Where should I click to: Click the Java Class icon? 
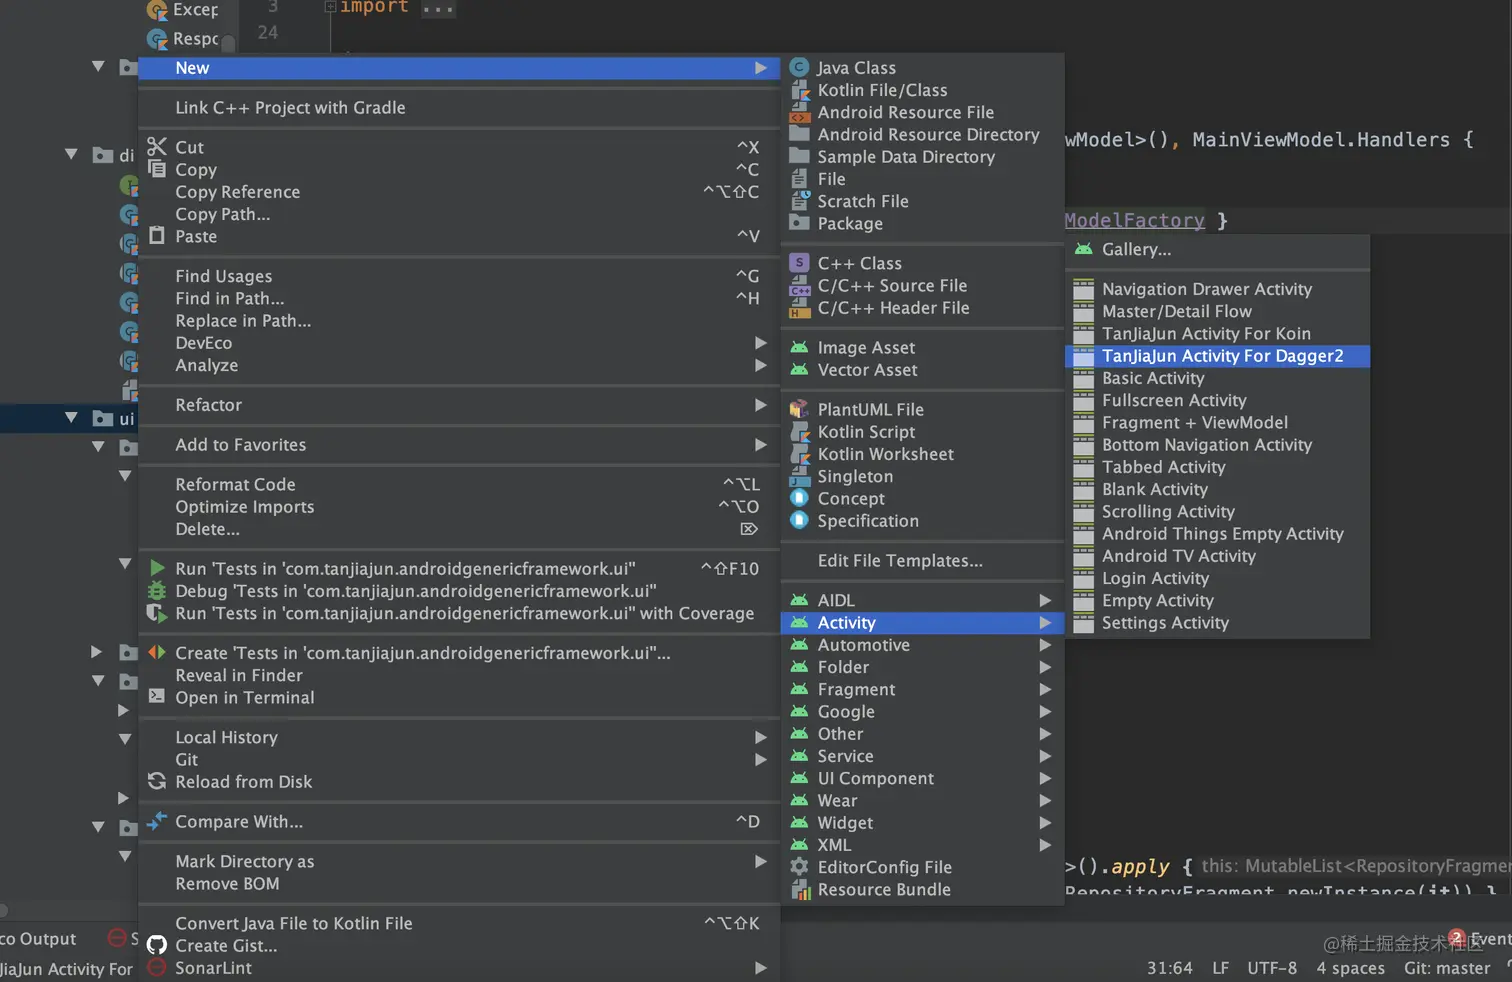799,67
